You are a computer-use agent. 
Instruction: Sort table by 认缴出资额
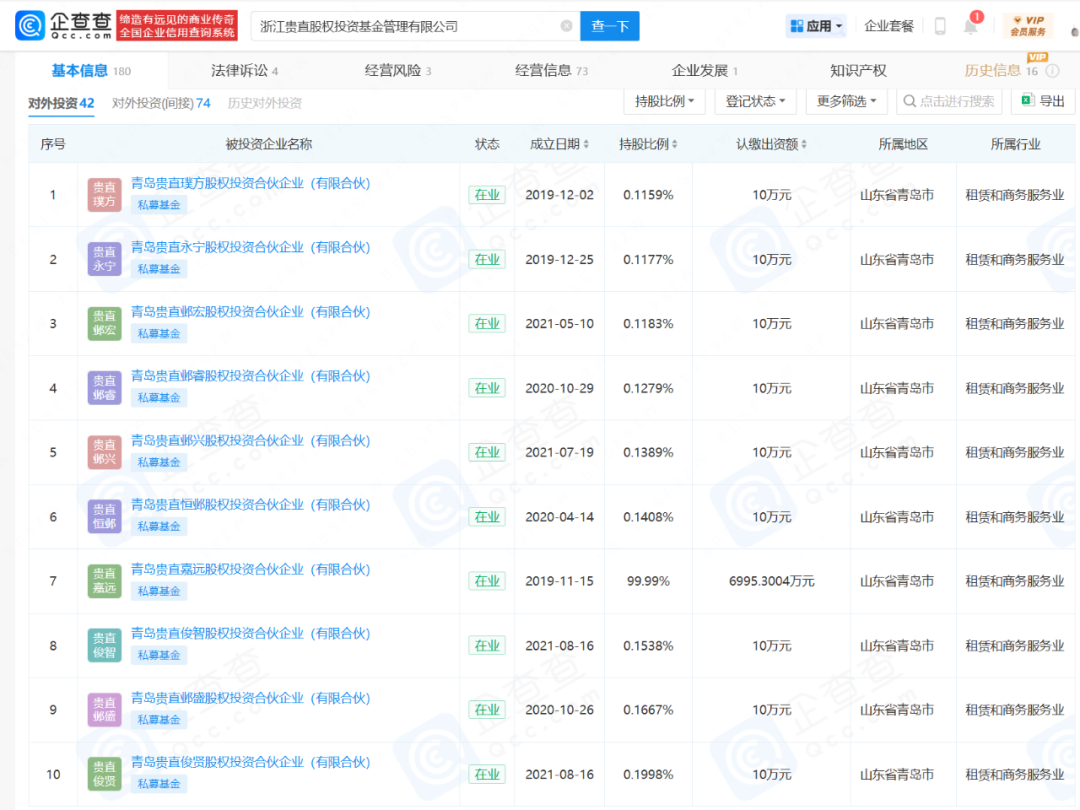pyautogui.click(x=772, y=144)
